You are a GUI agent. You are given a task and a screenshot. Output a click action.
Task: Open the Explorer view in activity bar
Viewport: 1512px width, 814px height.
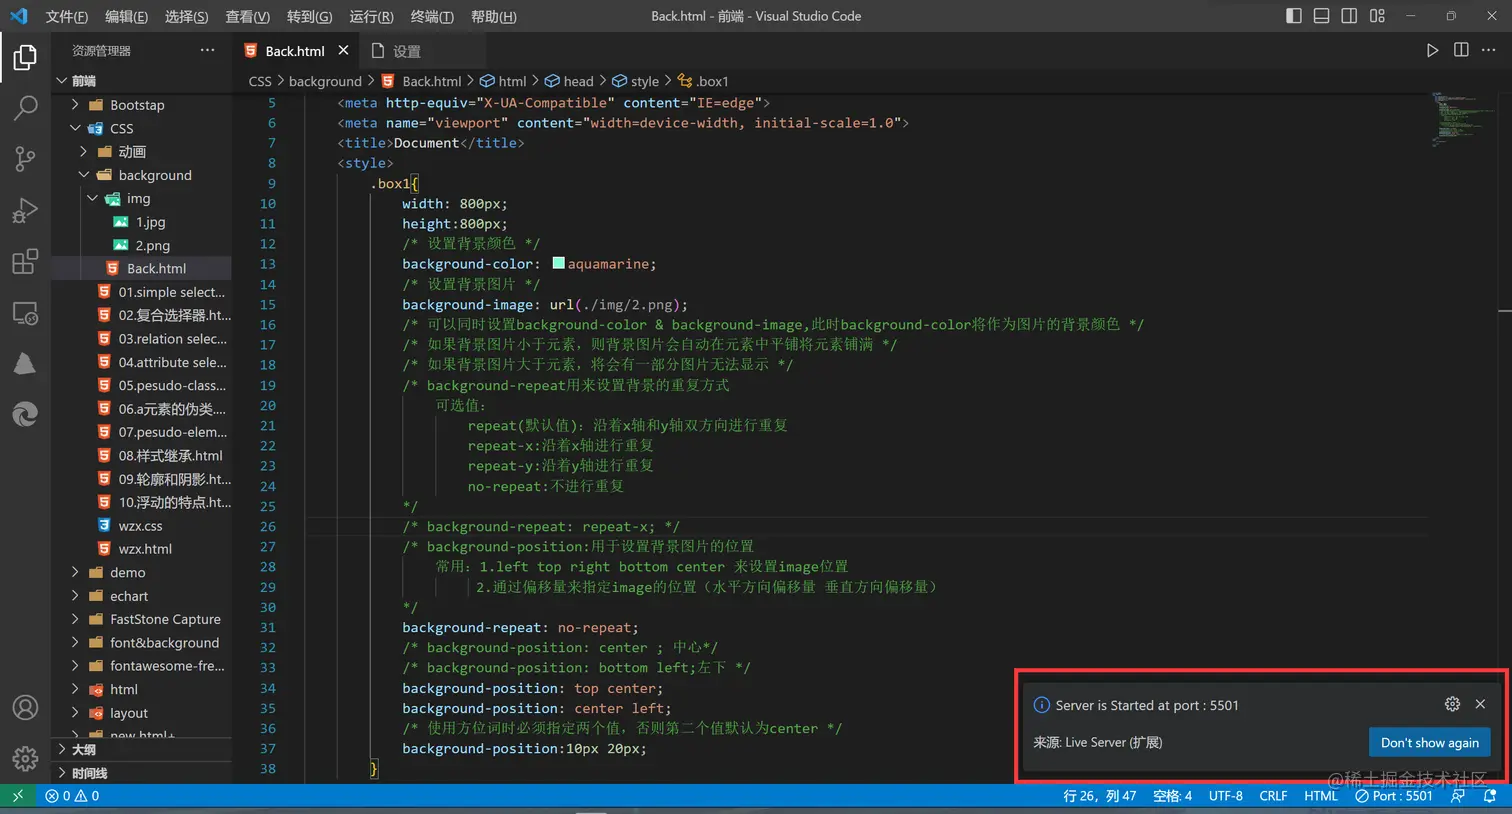pos(25,57)
